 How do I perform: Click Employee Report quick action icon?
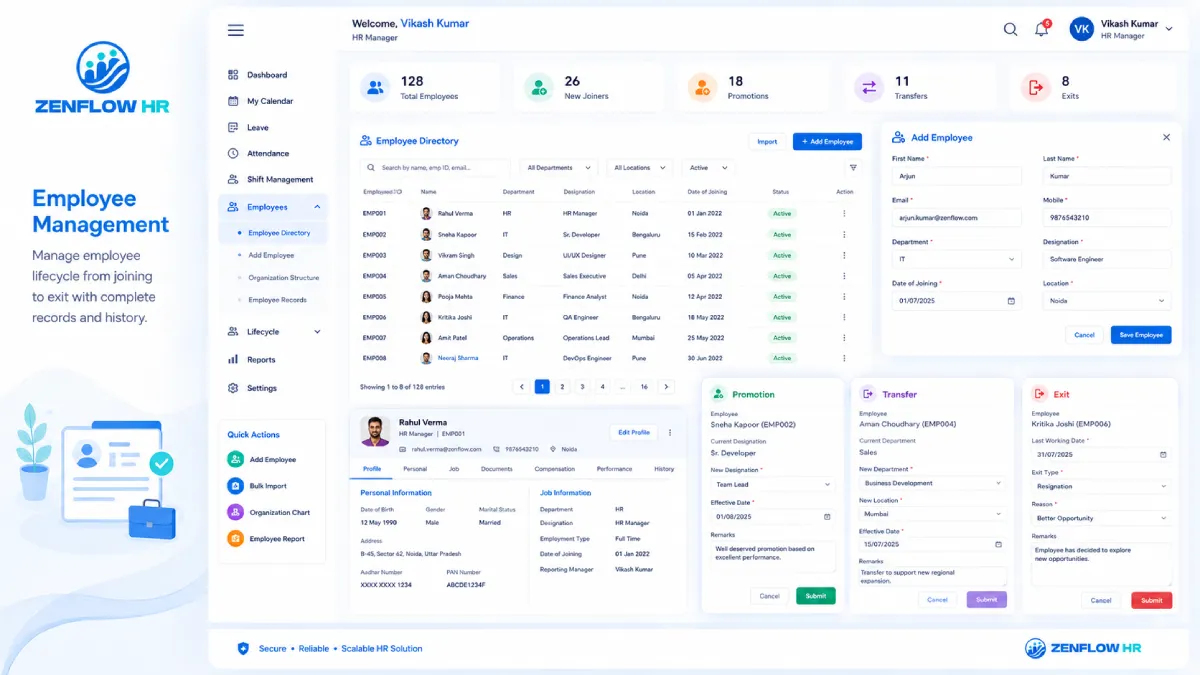235,539
